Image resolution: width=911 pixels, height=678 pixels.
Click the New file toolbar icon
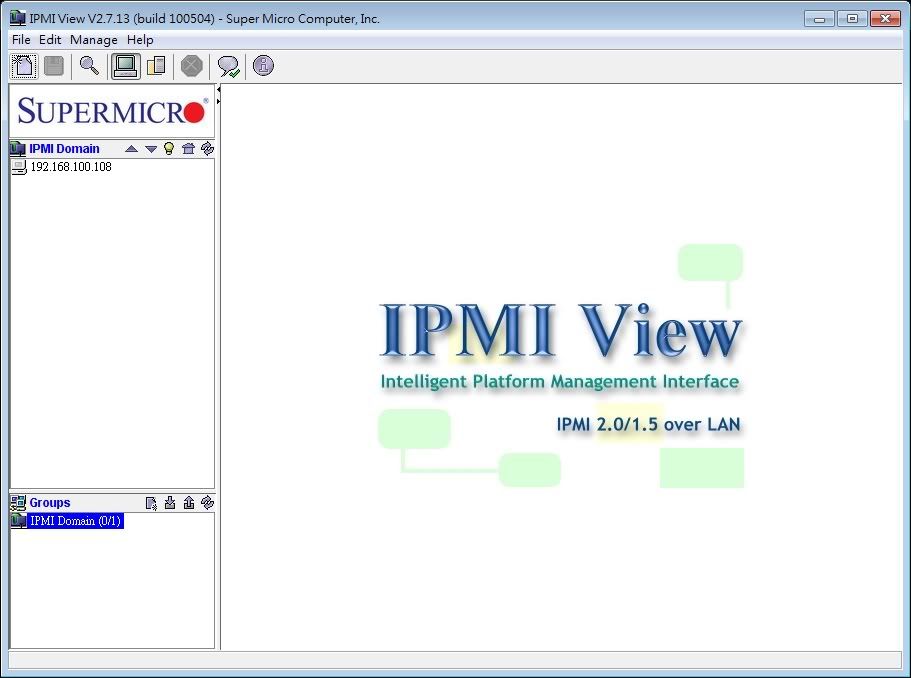click(24, 66)
